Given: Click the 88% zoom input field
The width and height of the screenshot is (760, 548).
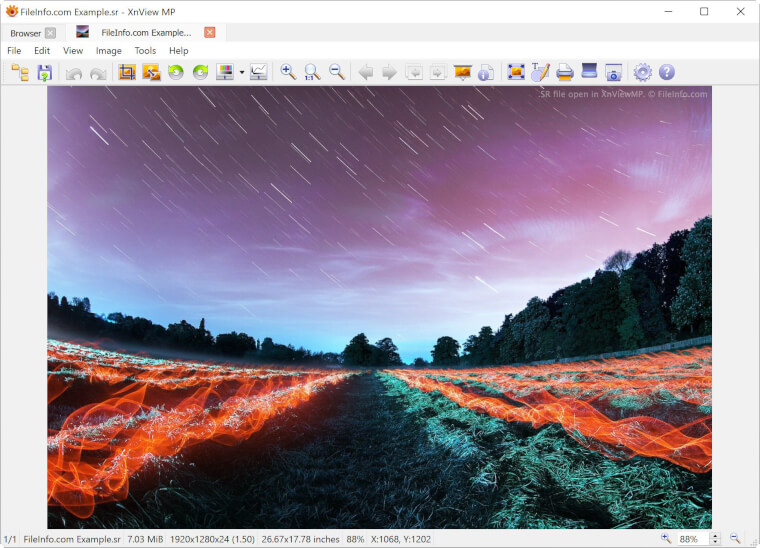Looking at the screenshot, I should pos(691,539).
